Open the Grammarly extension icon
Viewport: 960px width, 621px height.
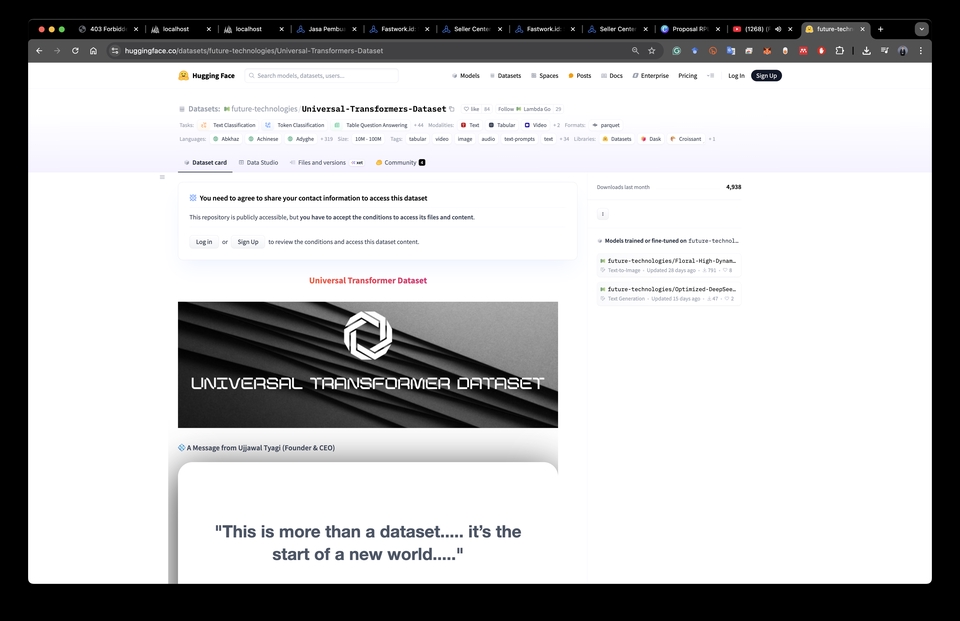(x=677, y=51)
